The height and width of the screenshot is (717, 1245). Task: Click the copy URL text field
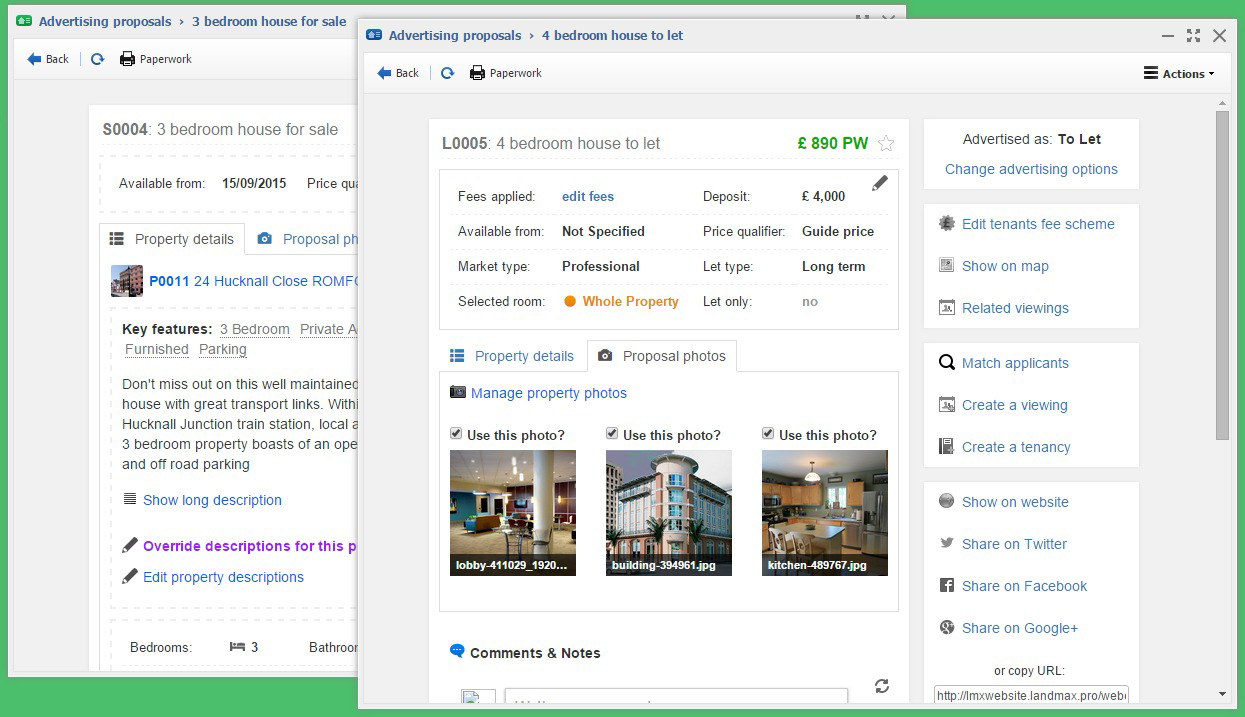(x=1031, y=694)
